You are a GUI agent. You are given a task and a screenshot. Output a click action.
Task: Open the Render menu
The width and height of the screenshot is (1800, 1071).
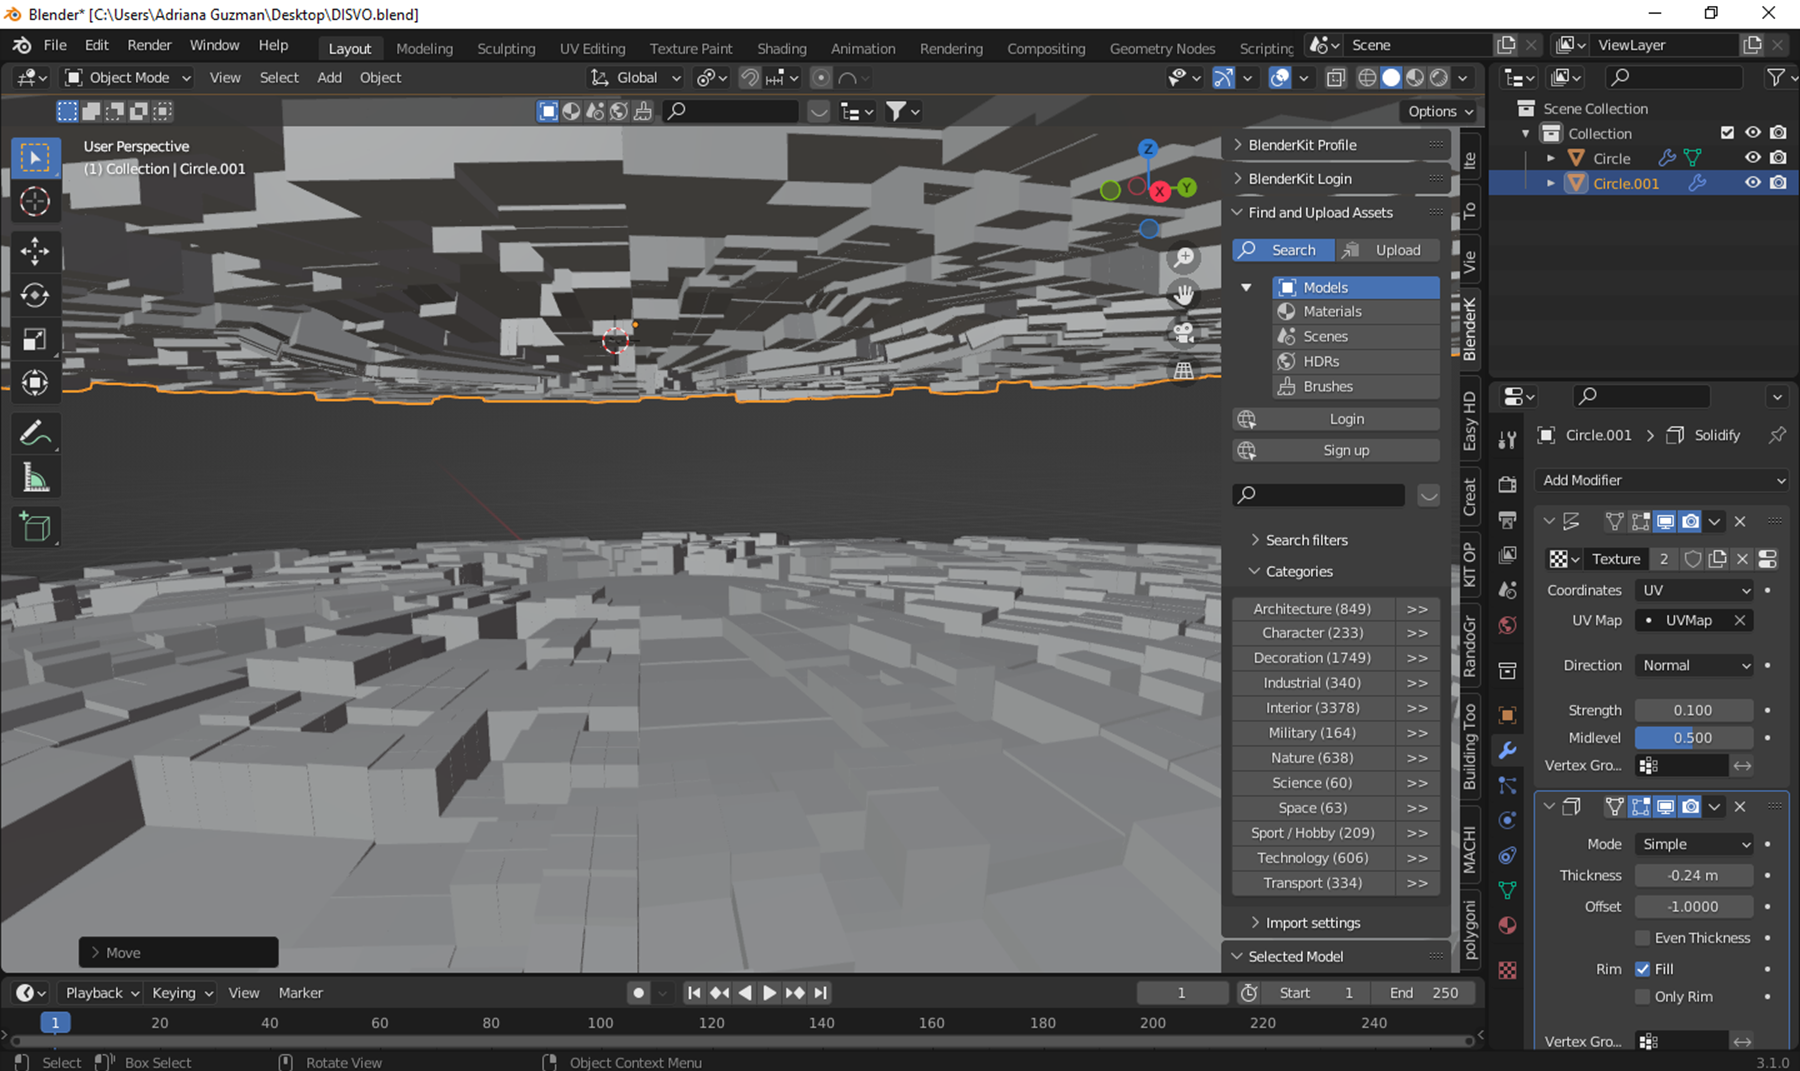pos(149,45)
